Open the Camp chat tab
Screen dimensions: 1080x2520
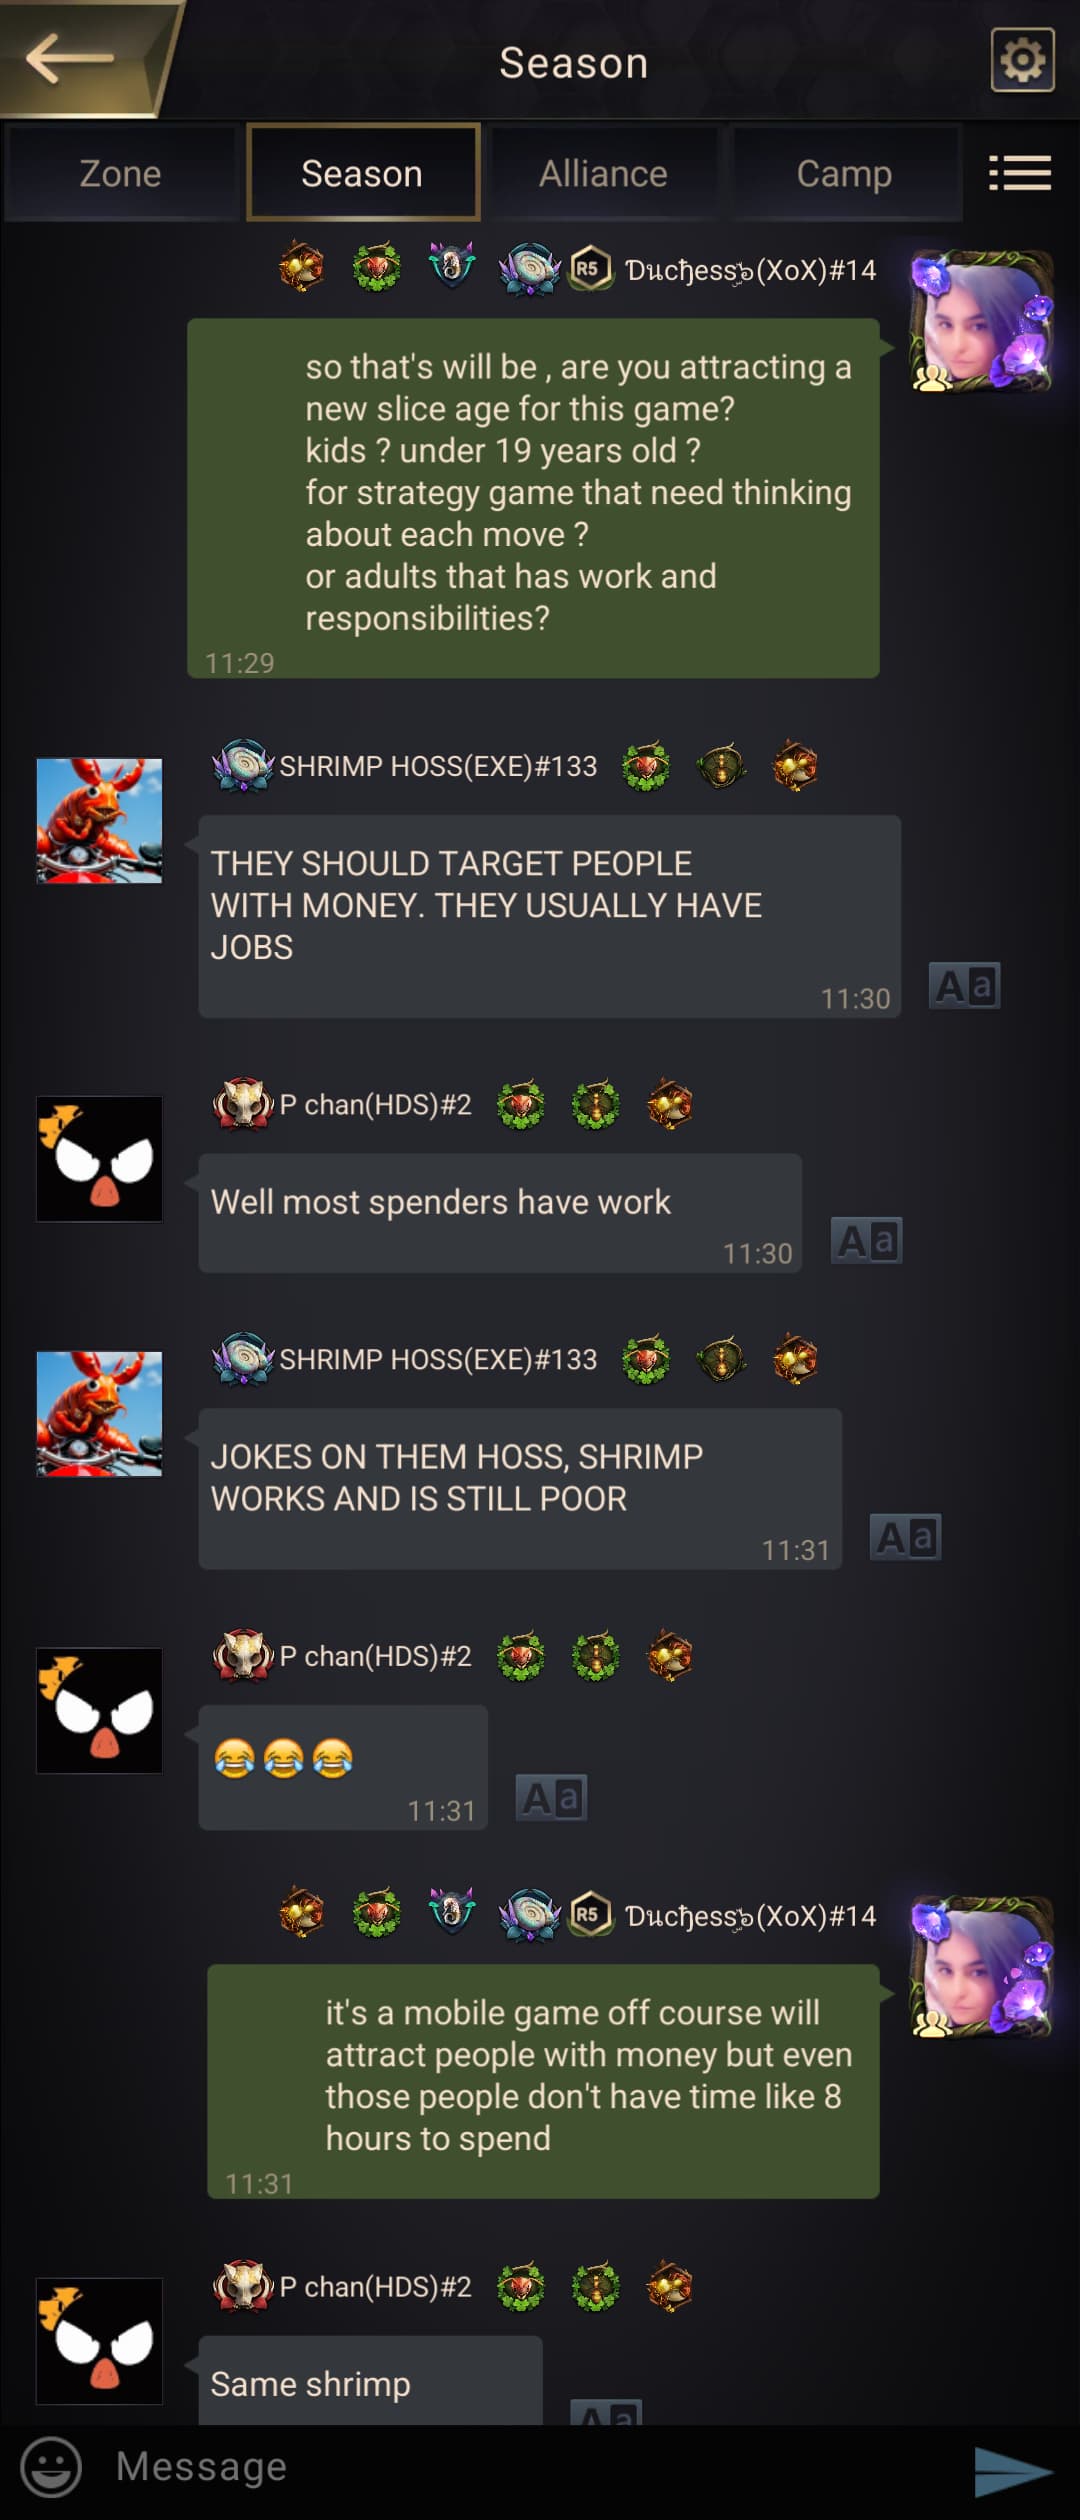[x=845, y=173]
